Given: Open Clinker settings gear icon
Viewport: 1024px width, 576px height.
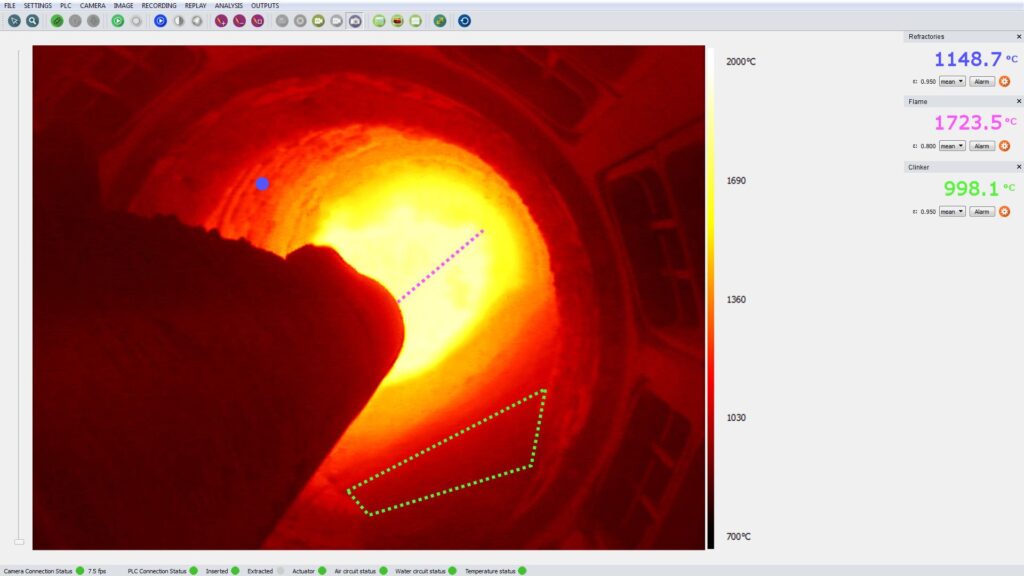Looking at the screenshot, I should [x=1004, y=212].
